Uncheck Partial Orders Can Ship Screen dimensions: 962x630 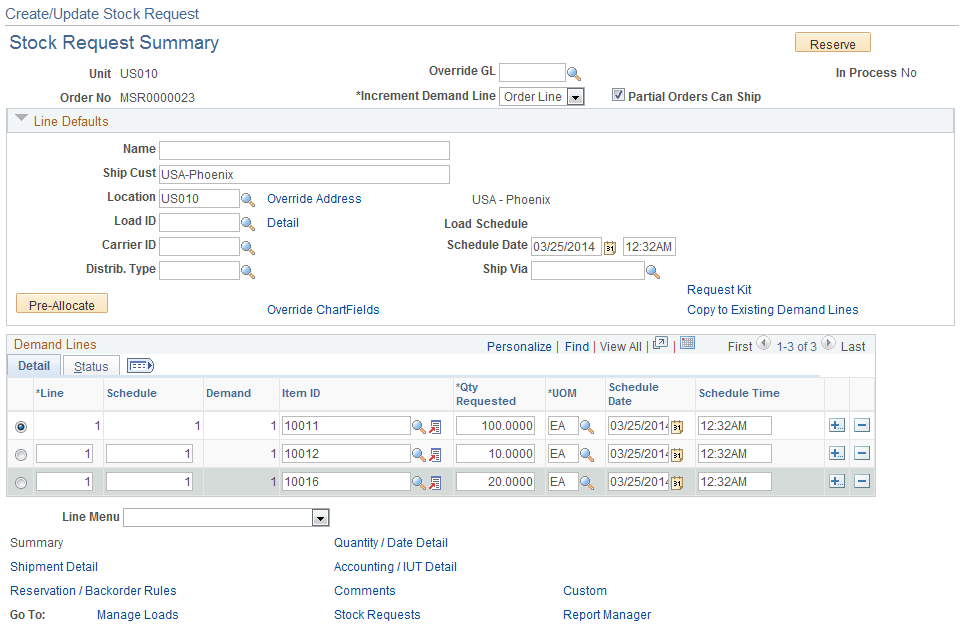tap(618, 96)
